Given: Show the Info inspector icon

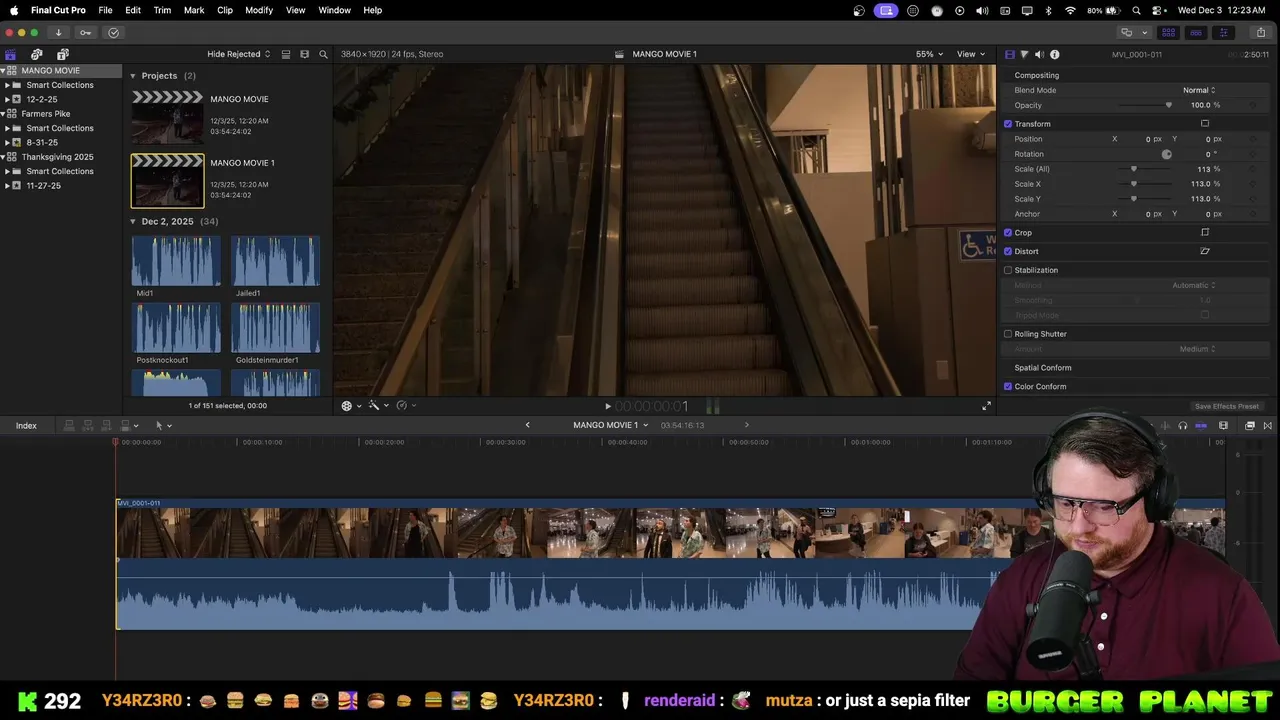Looking at the screenshot, I should (x=1054, y=54).
